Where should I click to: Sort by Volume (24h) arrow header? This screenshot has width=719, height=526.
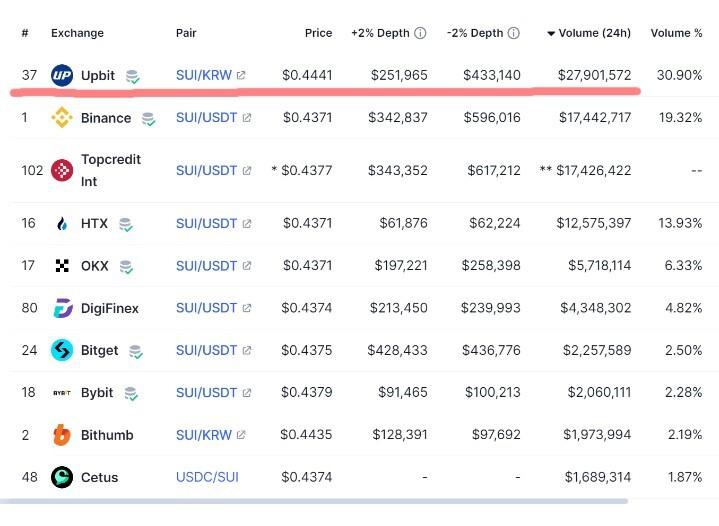[589, 33]
